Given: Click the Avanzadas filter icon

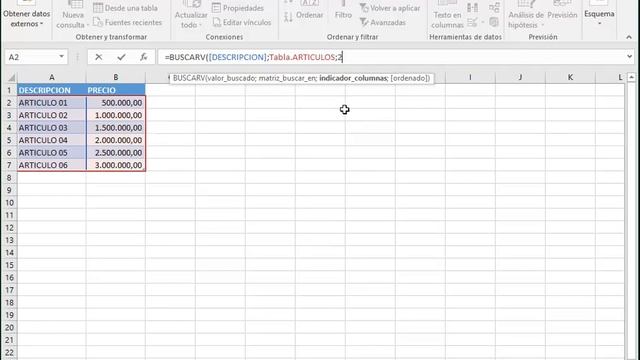Looking at the screenshot, I should [364, 22].
